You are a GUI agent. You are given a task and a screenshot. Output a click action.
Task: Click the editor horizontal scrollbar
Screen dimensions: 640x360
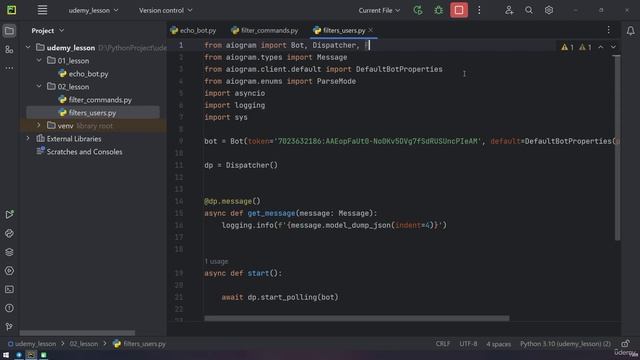[357, 318]
